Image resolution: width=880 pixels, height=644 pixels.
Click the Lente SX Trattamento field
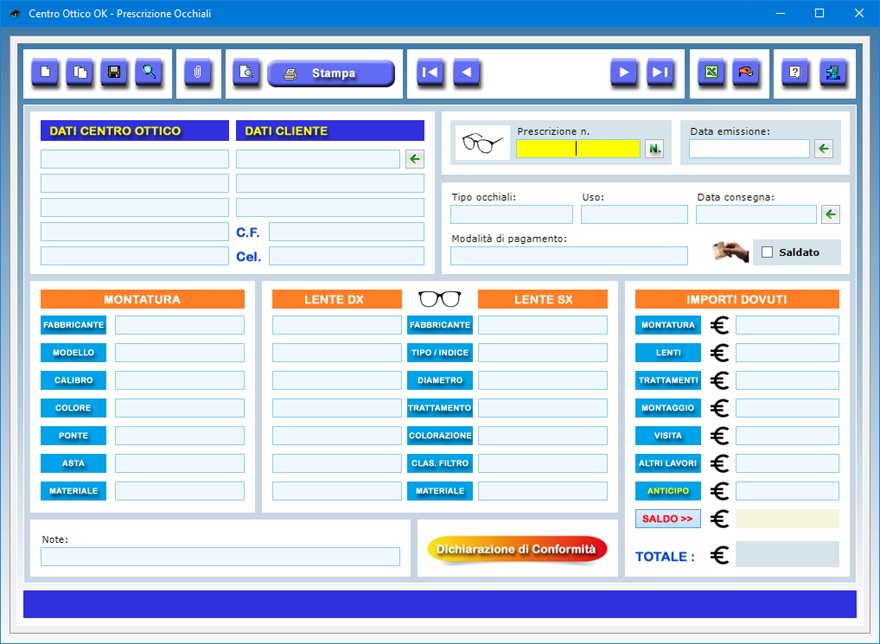543,408
